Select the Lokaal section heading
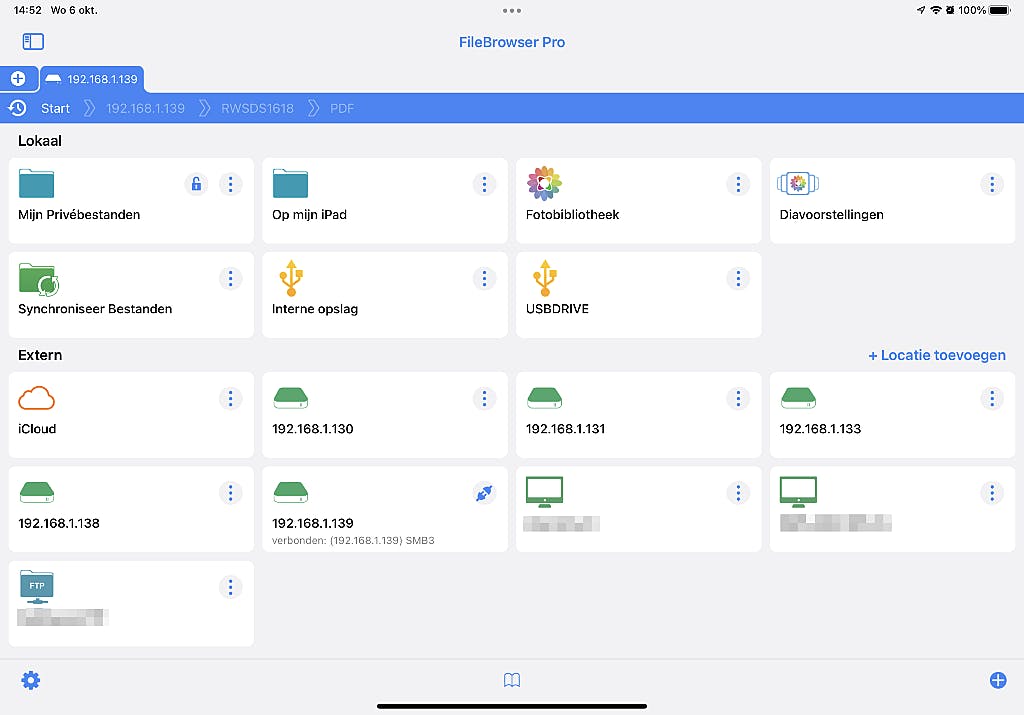Image resolution: width=1024 pixels, height=715 pixels. (x=40, y=141)
